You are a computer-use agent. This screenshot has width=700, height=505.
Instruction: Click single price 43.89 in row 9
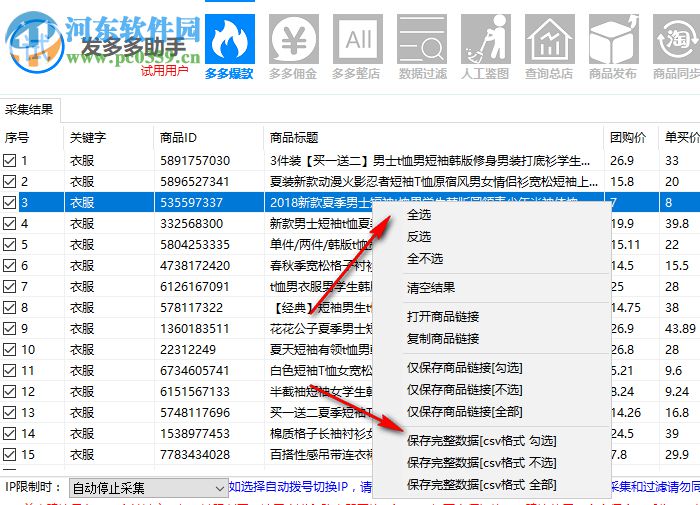(x=680, y=328)
